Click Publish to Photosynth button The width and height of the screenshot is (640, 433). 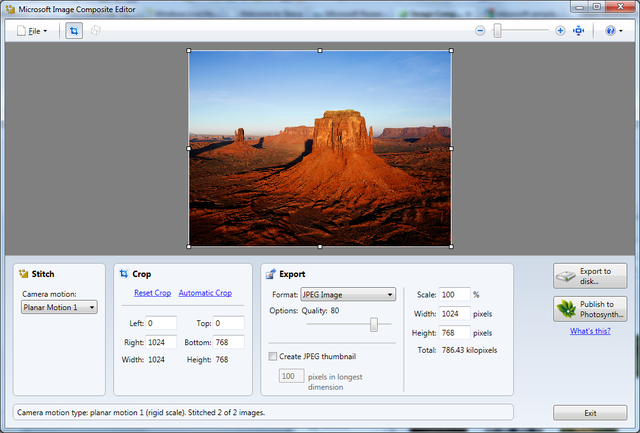click(590, 309)
